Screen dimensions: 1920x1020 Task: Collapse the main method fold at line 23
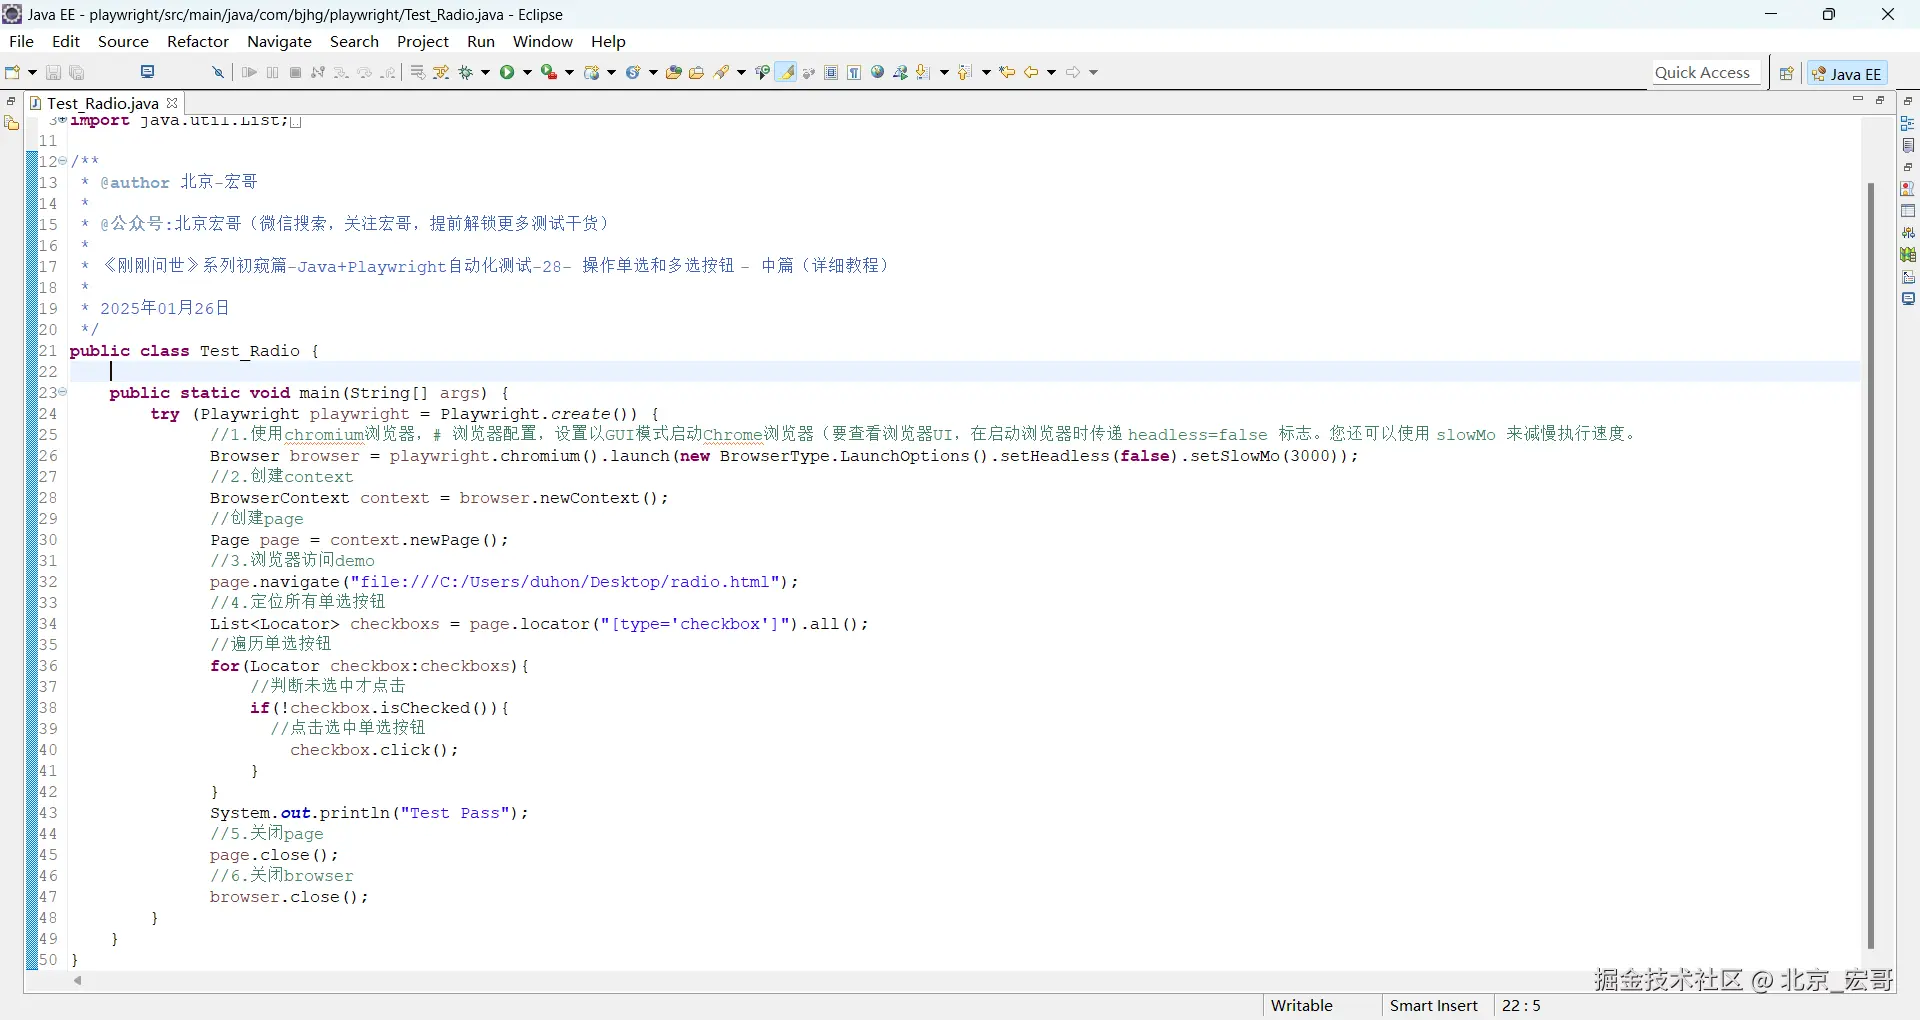click(x=63, y=392)
